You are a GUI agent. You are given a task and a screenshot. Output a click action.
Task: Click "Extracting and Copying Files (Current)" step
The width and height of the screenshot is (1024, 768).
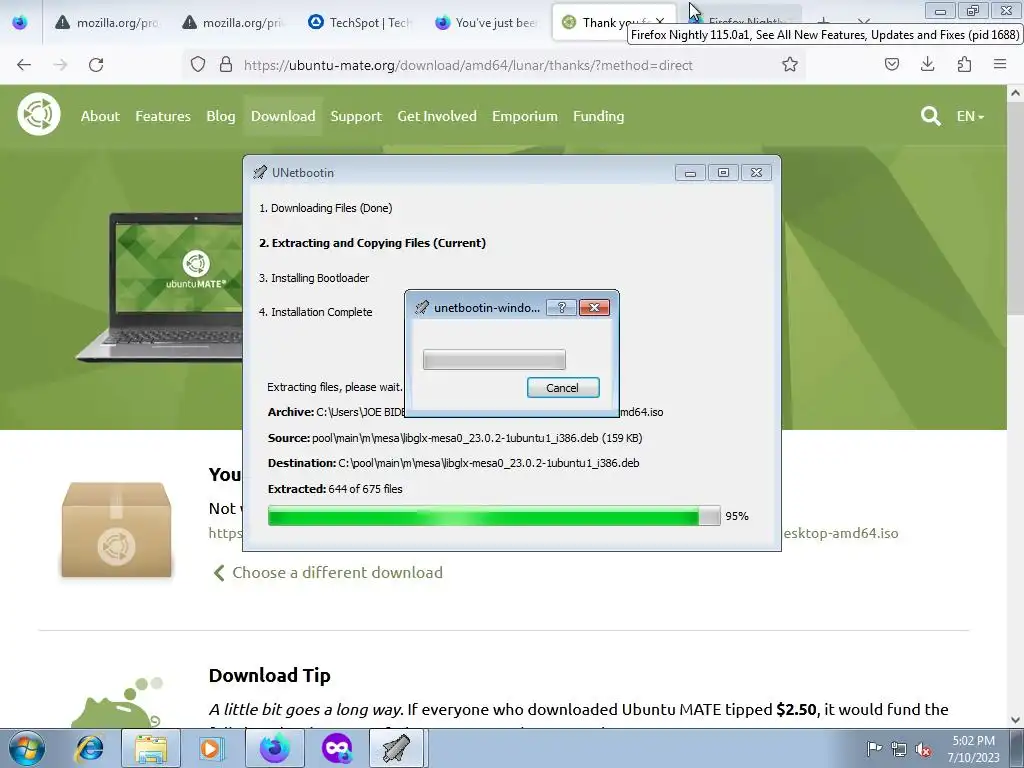click(372, 243)
